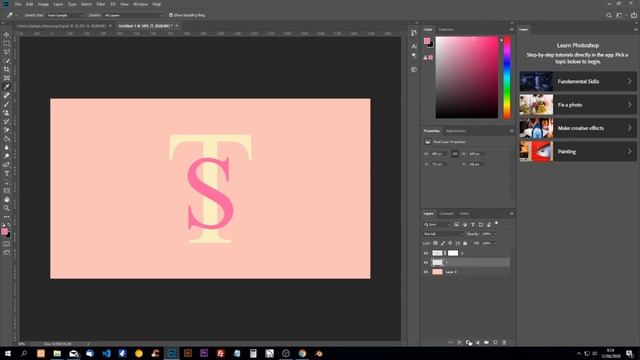Select the Move tool

pos(7,35)
